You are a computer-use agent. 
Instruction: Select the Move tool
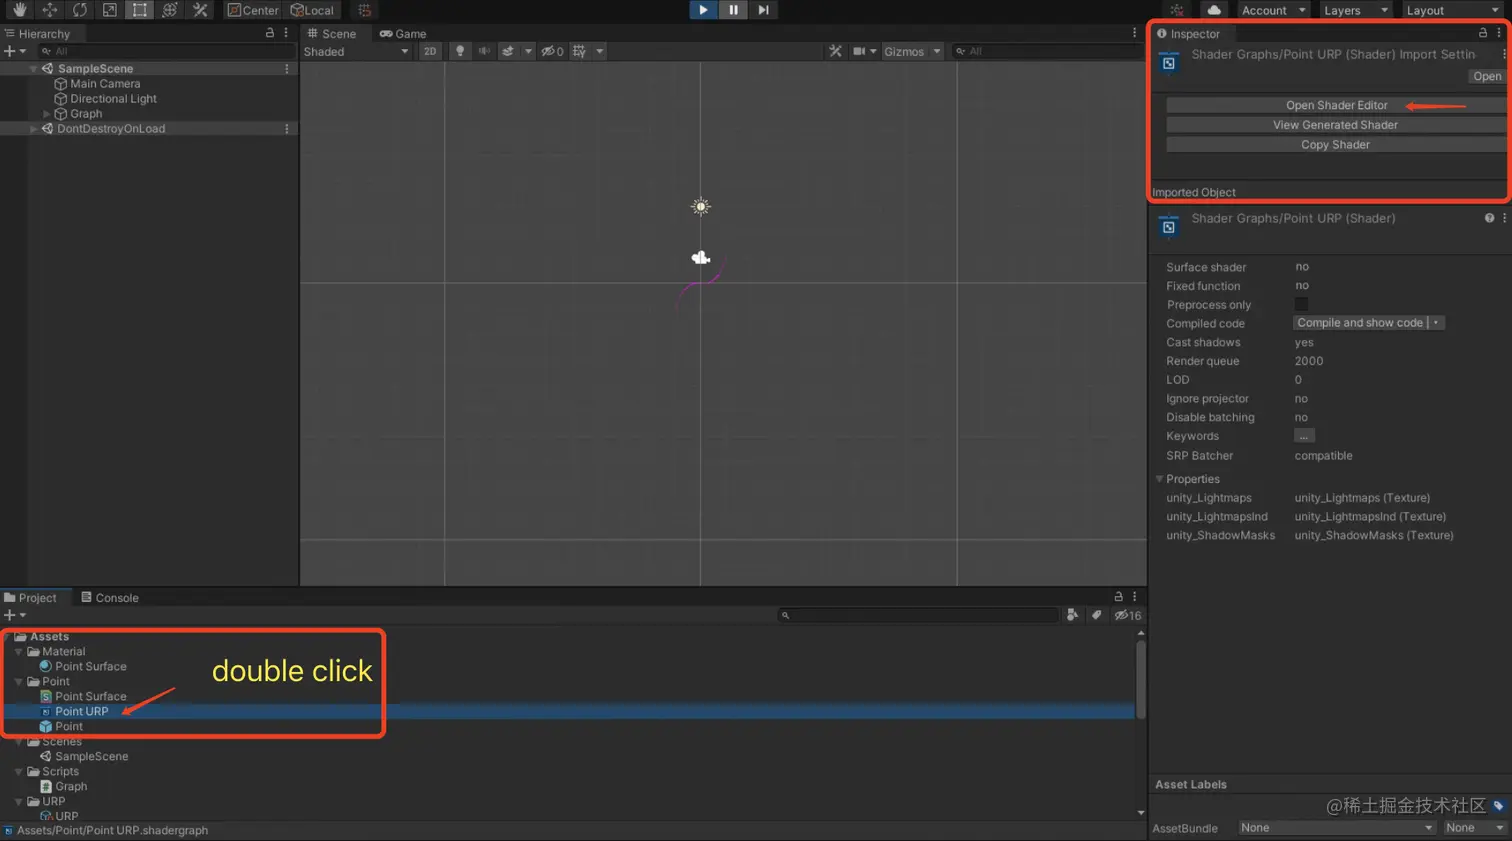(49, 10)
